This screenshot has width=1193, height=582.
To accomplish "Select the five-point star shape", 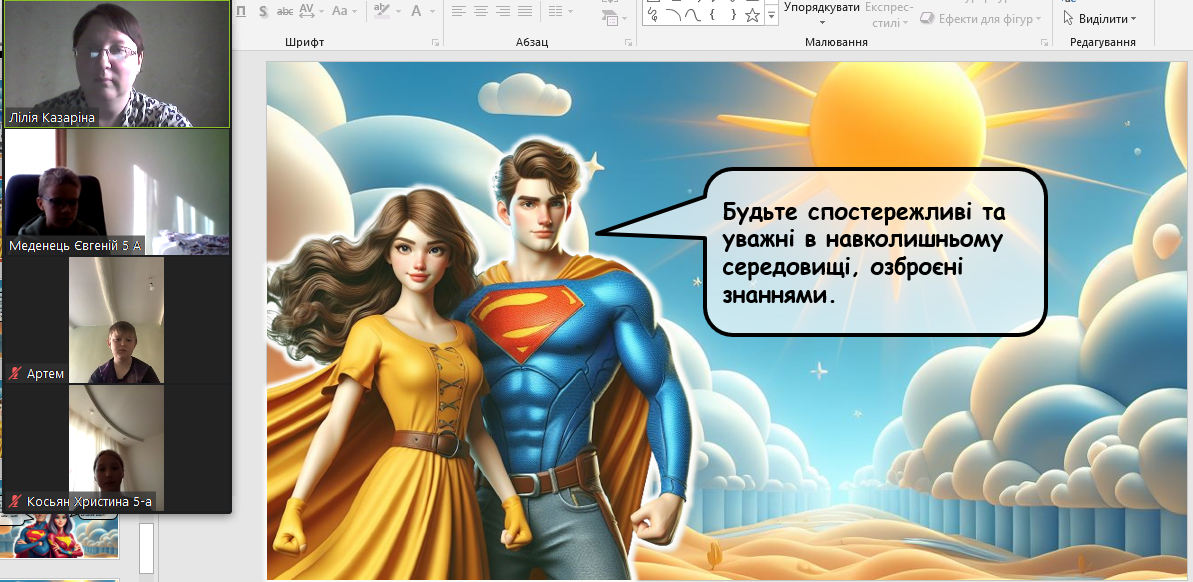I will pyautogui.click(x=752, y=14).
